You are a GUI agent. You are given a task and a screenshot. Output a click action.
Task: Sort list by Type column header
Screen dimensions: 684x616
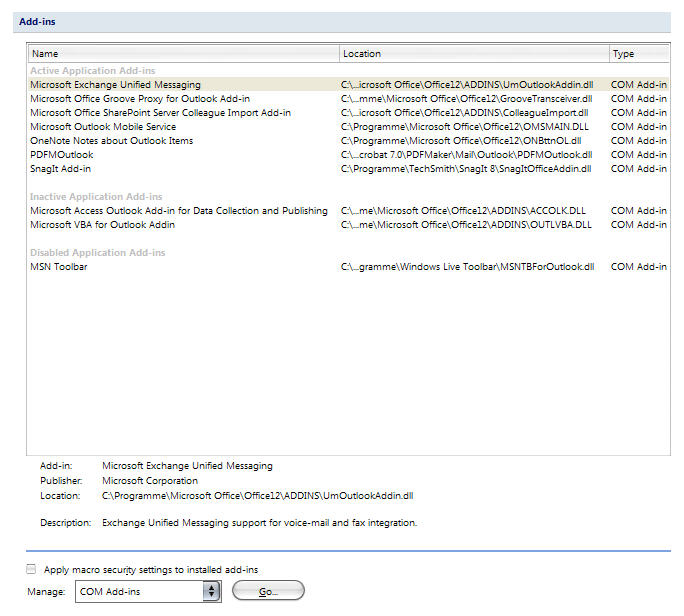pyautogui.click(x=638, y=53)
